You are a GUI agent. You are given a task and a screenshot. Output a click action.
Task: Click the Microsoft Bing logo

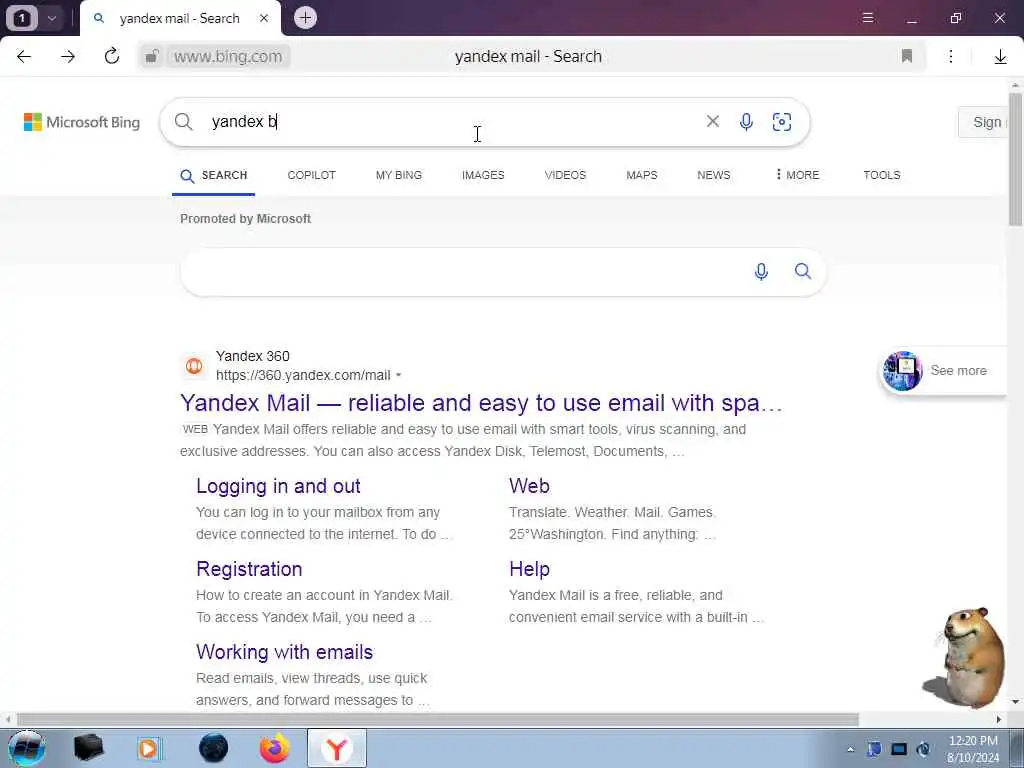tap(82, 122)
